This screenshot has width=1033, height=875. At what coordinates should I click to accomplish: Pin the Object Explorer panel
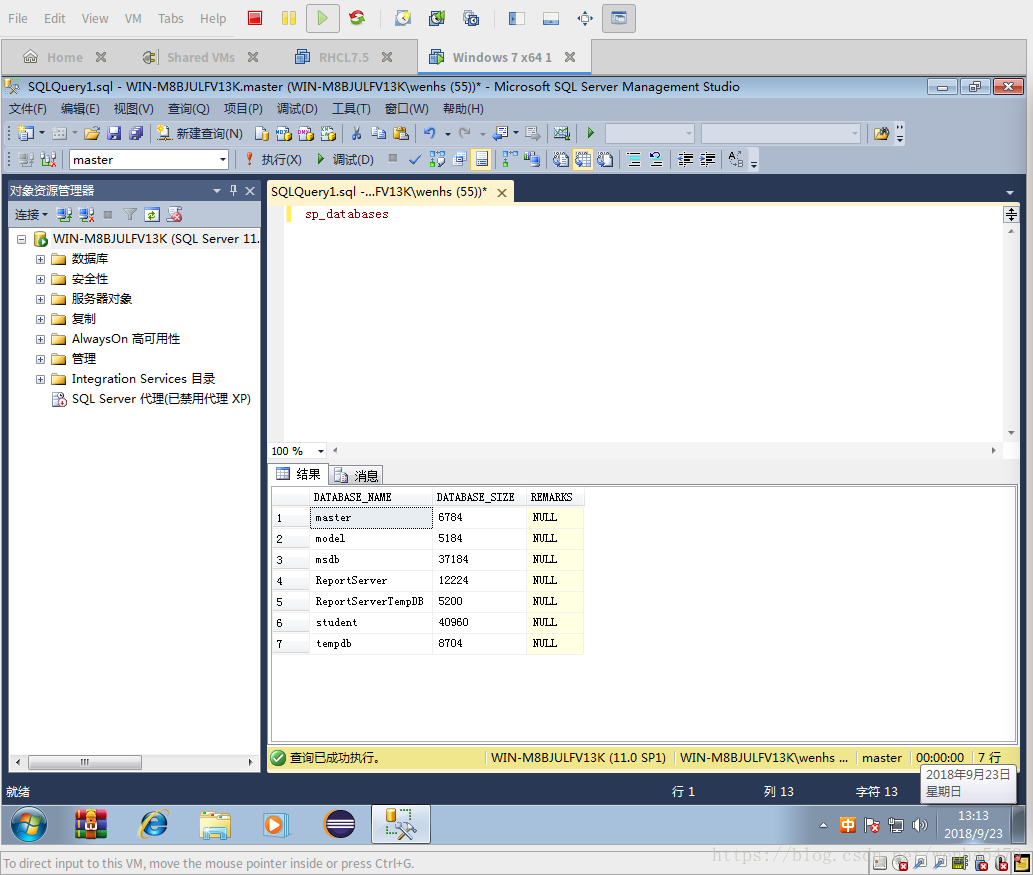pos(233,190)
